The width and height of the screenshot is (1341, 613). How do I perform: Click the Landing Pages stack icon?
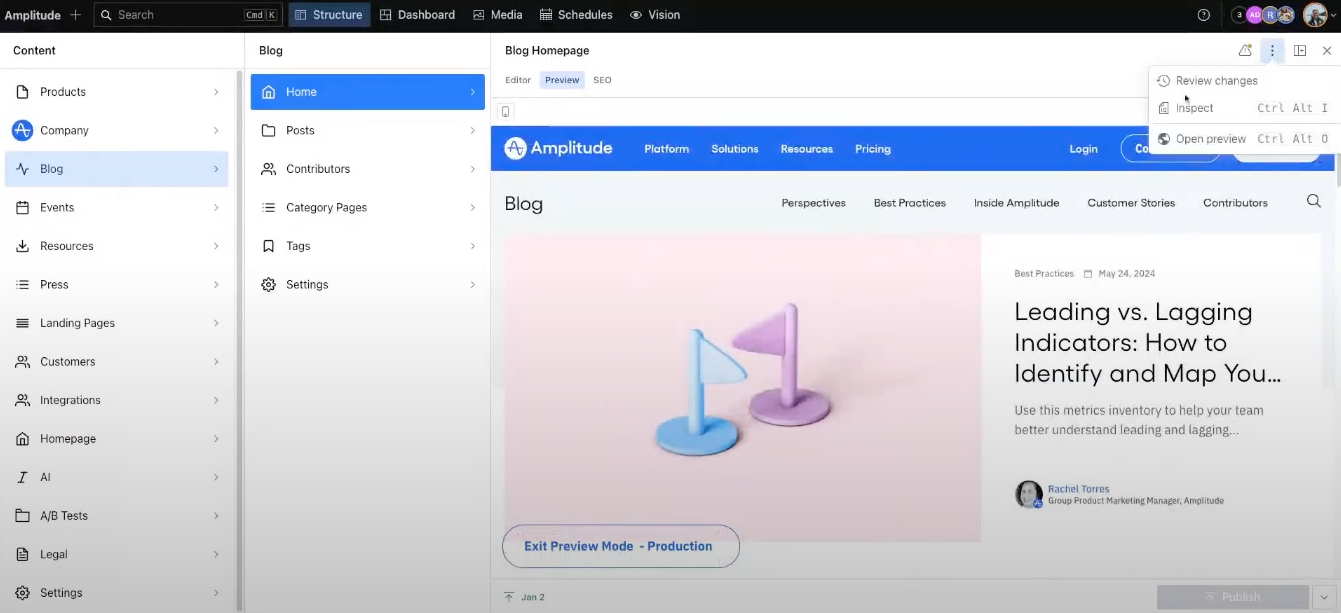(22, 323)
